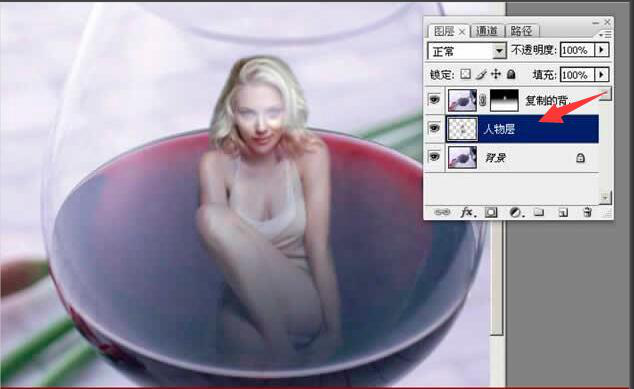Click the layers list scroll down arrow

click(605, 198)
